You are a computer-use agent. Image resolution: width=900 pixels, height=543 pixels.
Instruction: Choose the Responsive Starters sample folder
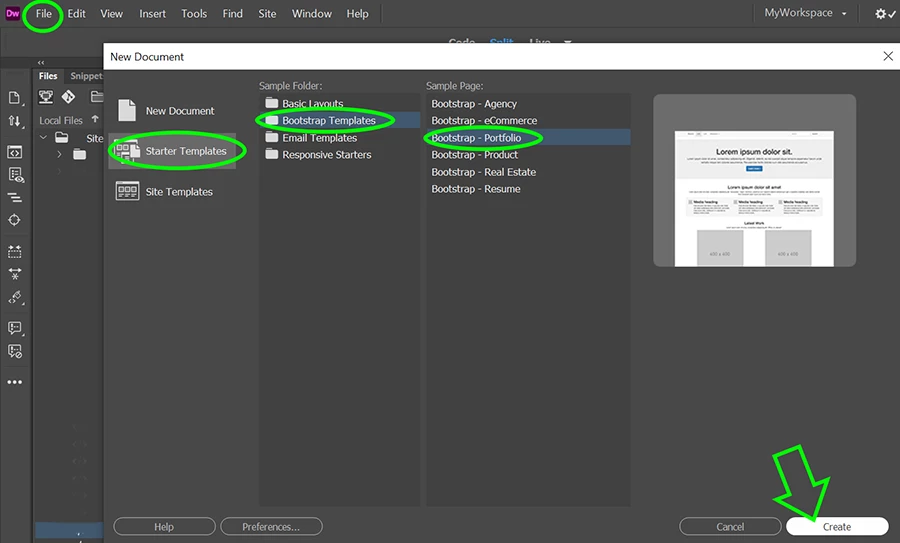(339, 154)
